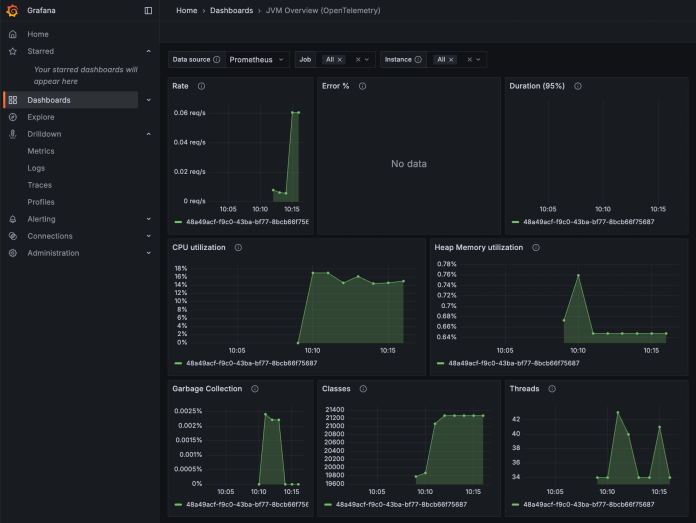Click the Heap Memory legend color swatch
This screenshot has height=523, width=696.
pos(440,364)
